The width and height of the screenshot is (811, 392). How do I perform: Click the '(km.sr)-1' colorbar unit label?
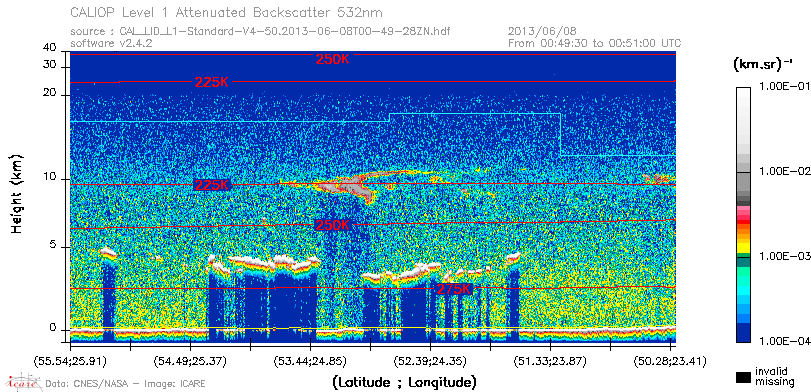coord(763,65)
